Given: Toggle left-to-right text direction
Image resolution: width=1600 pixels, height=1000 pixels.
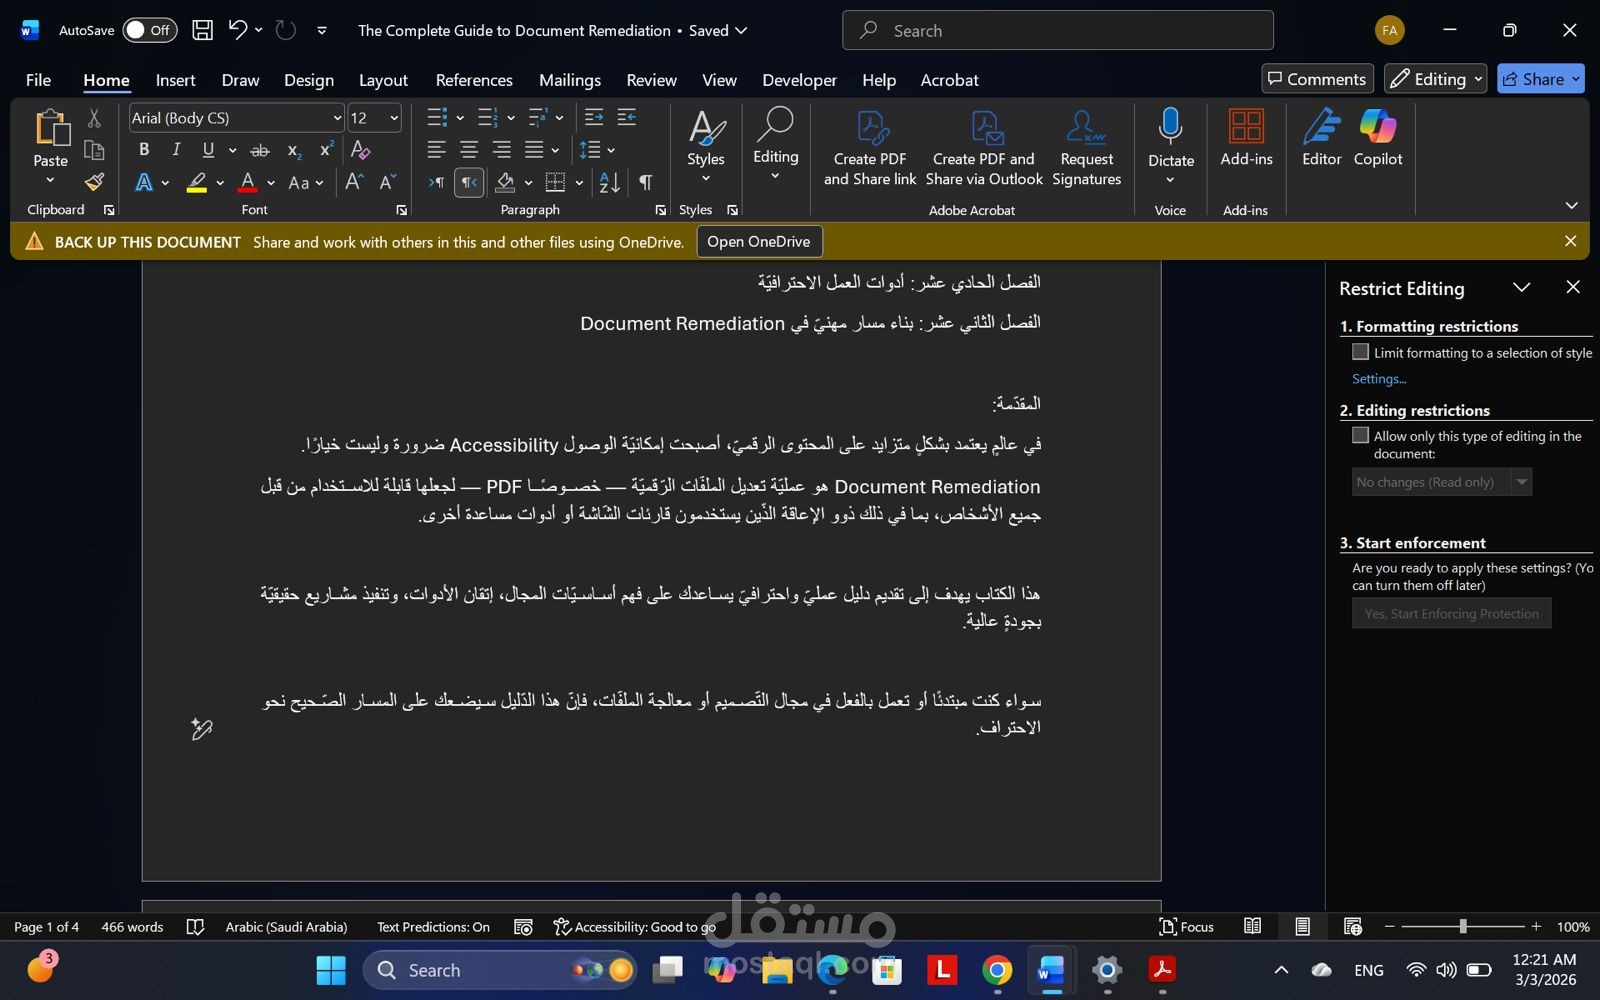Looking at the screenshot, I should pyautogui.click(x=436, y=182).
